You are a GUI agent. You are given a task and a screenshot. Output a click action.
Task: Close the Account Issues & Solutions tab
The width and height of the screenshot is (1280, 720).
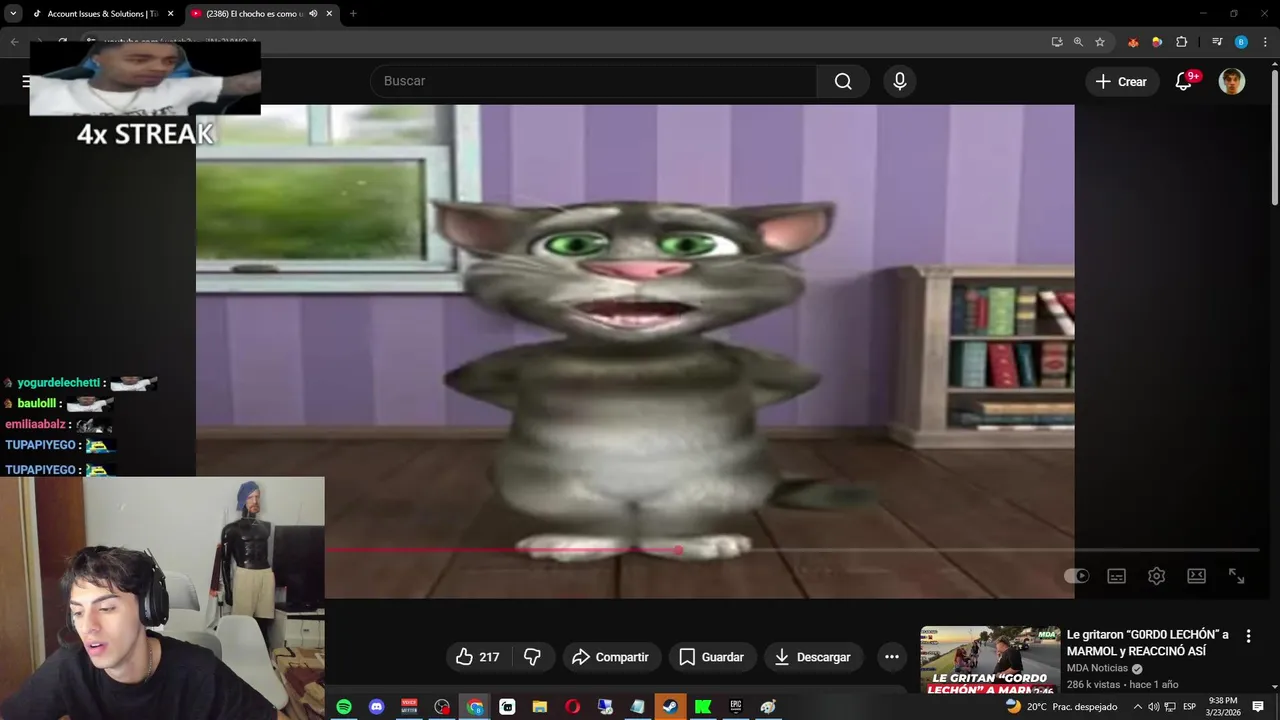click(170, 14)
